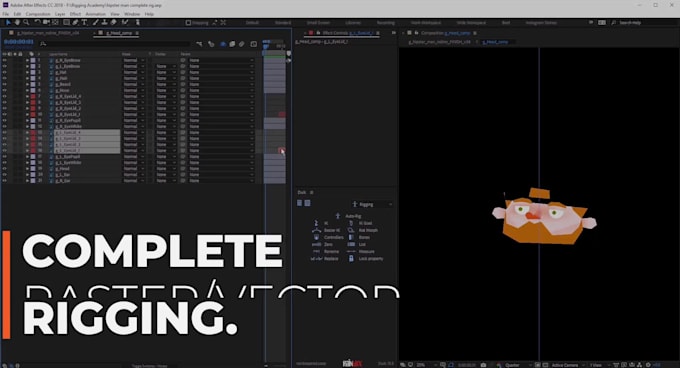The width and height of the screenshot is (680, 368).
Task: Hide the g_R_EyeBrow layer
Action: pyautogui.click(x=5, y=60)
